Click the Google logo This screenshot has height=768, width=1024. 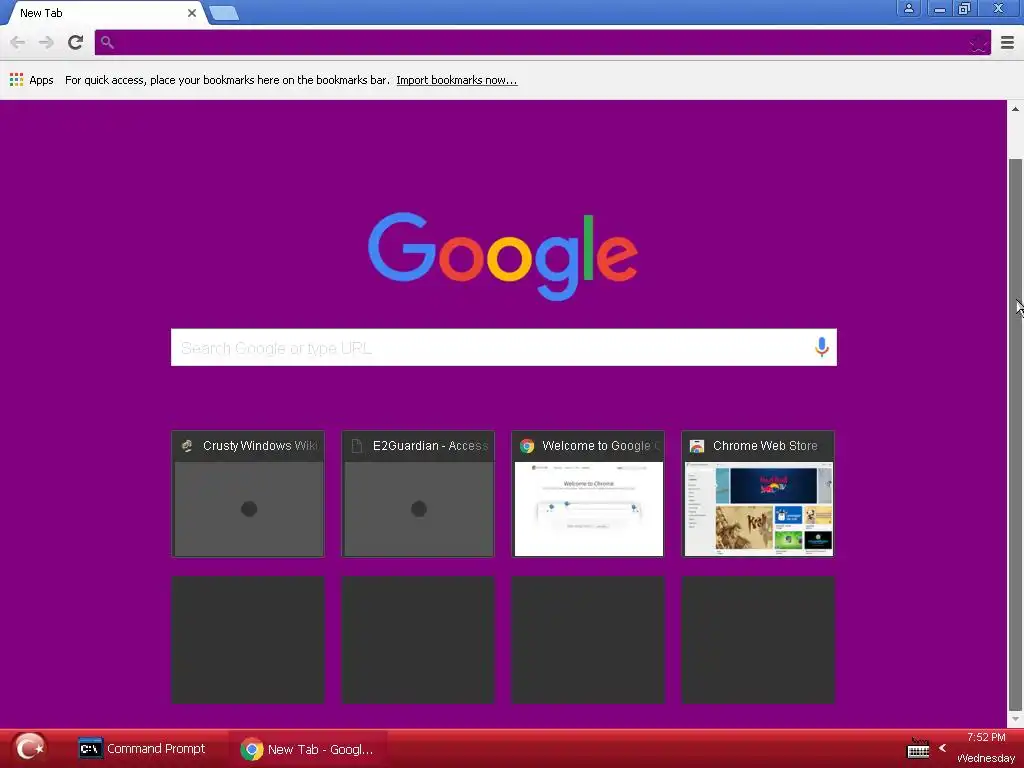pos(503,256)
